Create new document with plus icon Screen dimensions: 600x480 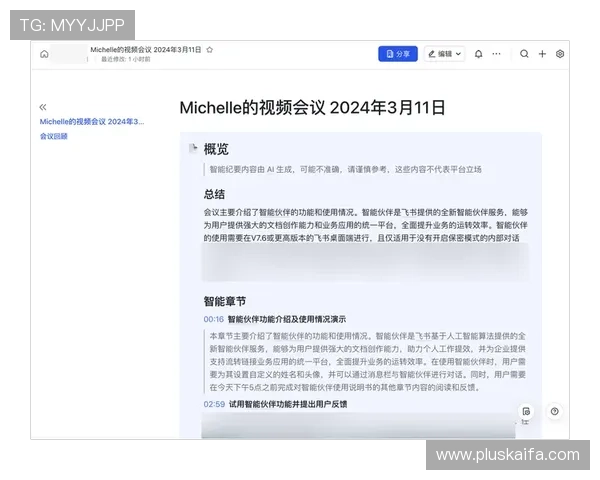[x=542, y=54]
